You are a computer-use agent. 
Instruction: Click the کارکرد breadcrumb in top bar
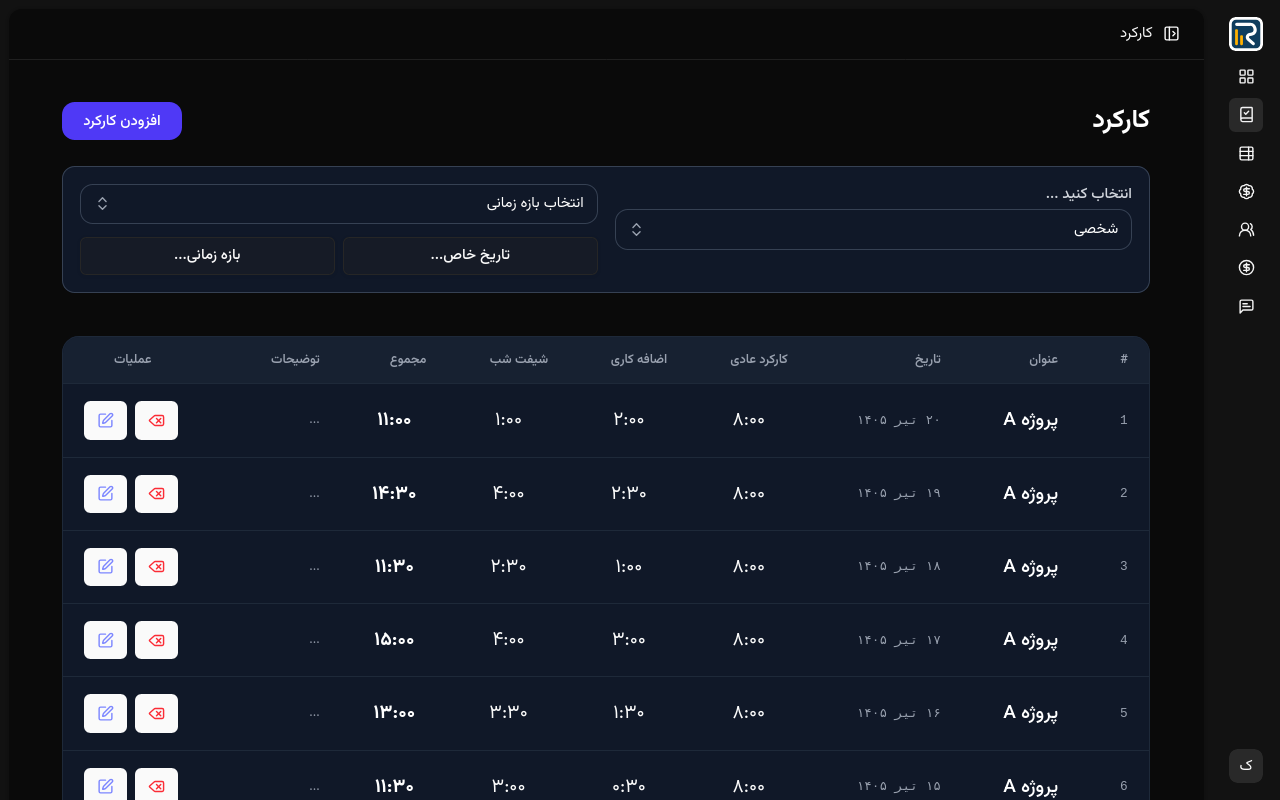(1136, 34)
